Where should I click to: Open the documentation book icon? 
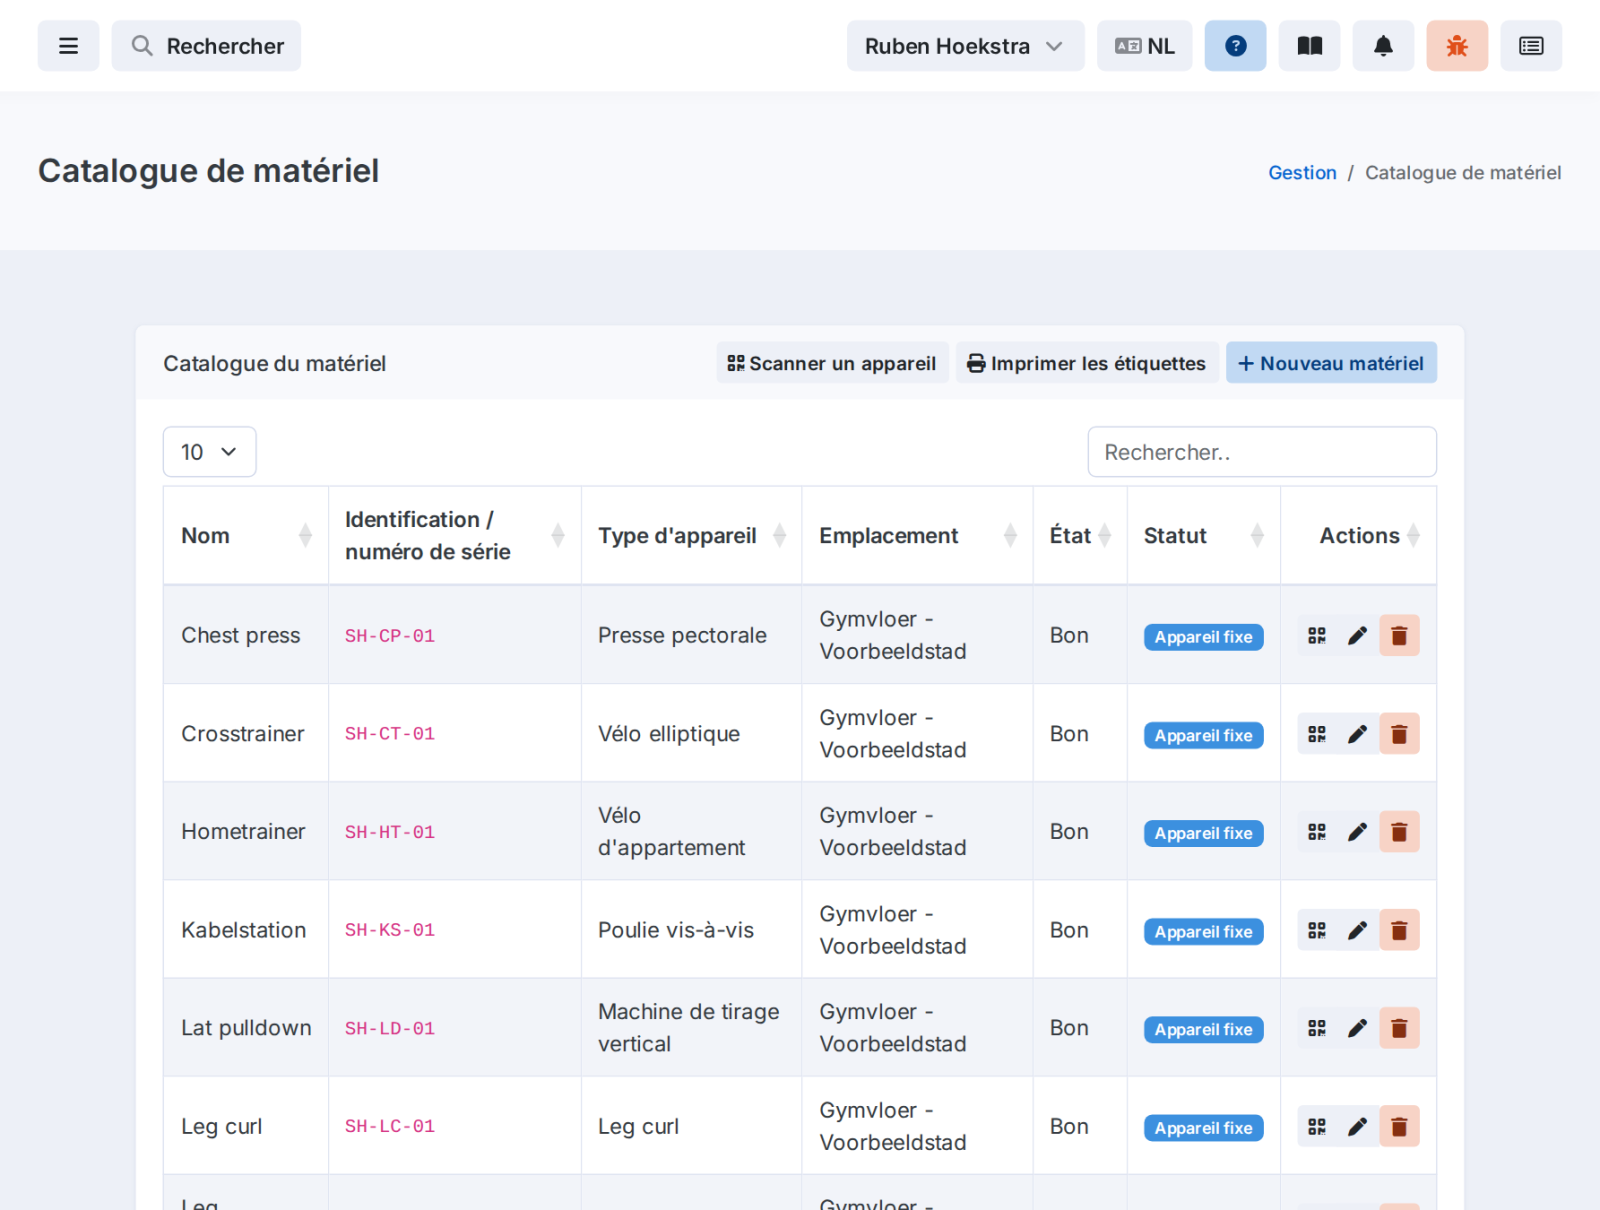(1309, 46)
